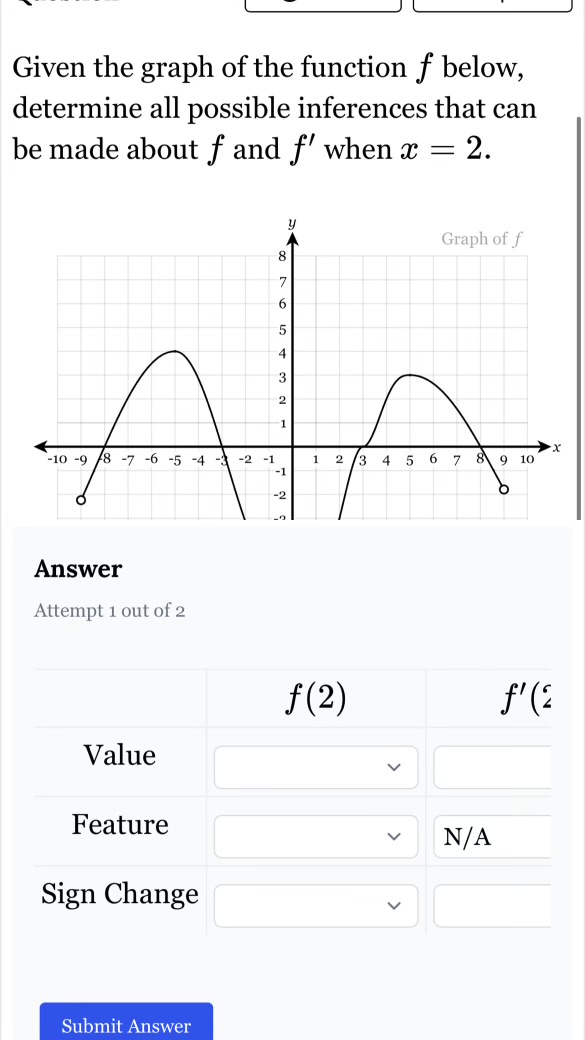Click the Attempt 1 out of 2 text
The image size is (585, 1040).
110,610
